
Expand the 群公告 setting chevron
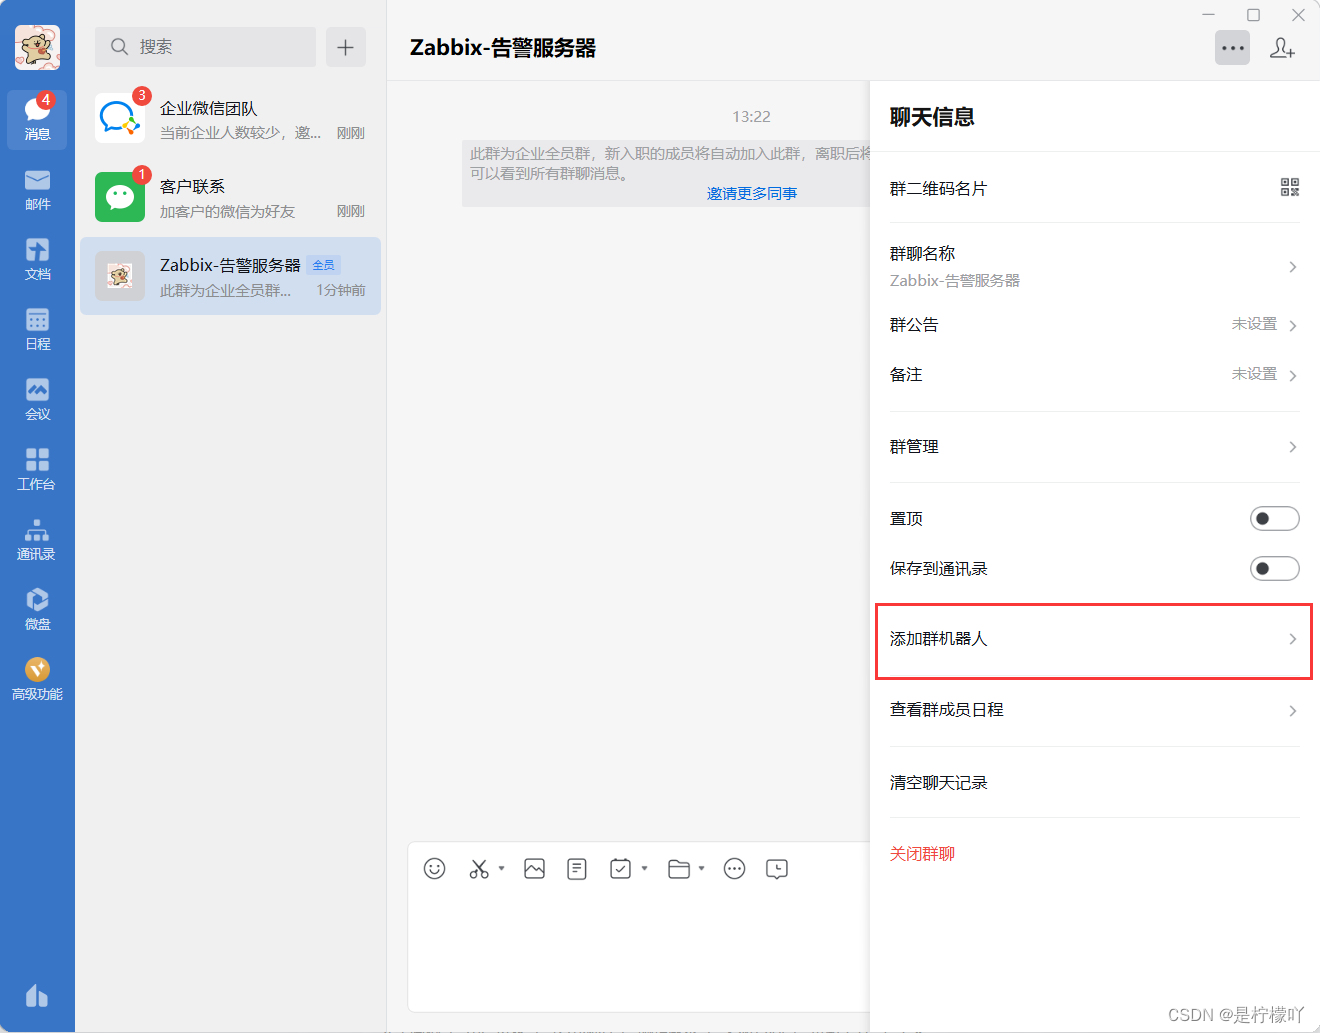[1293, 325]
